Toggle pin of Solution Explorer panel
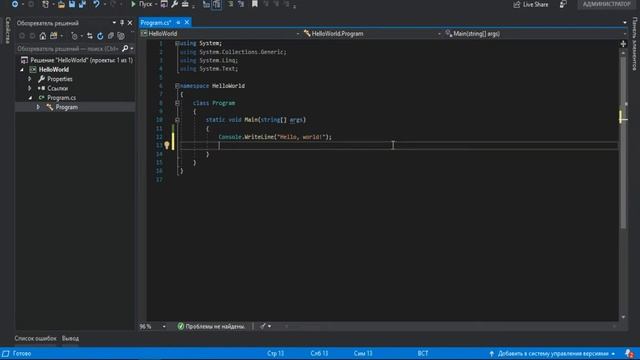640x360 pixels. (x=122, y=23)
